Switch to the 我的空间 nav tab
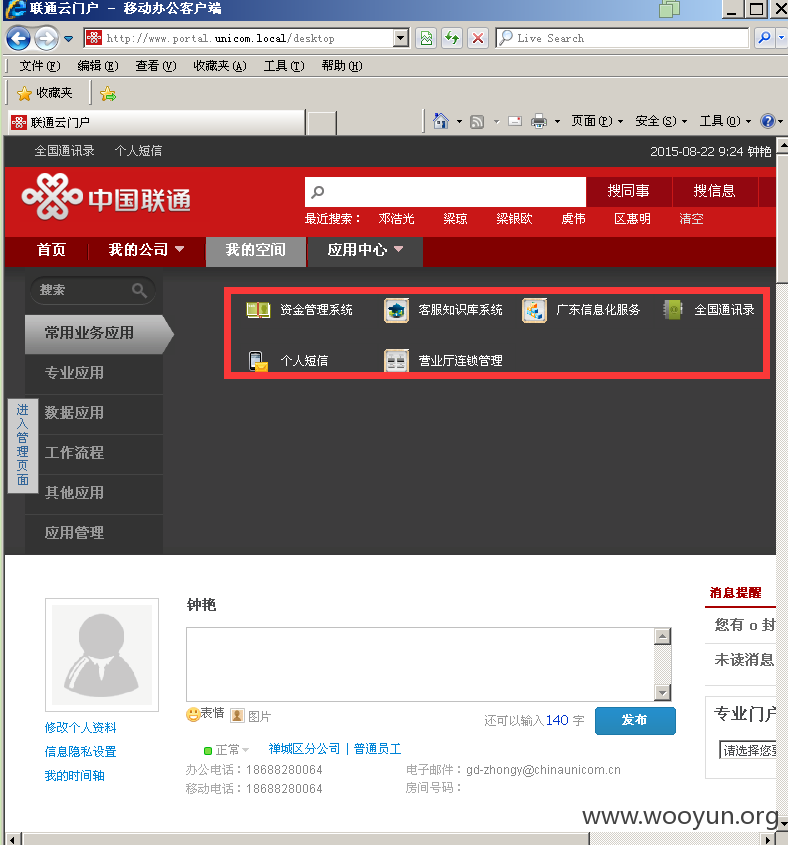788x845 pixels. tap(255, 251)
